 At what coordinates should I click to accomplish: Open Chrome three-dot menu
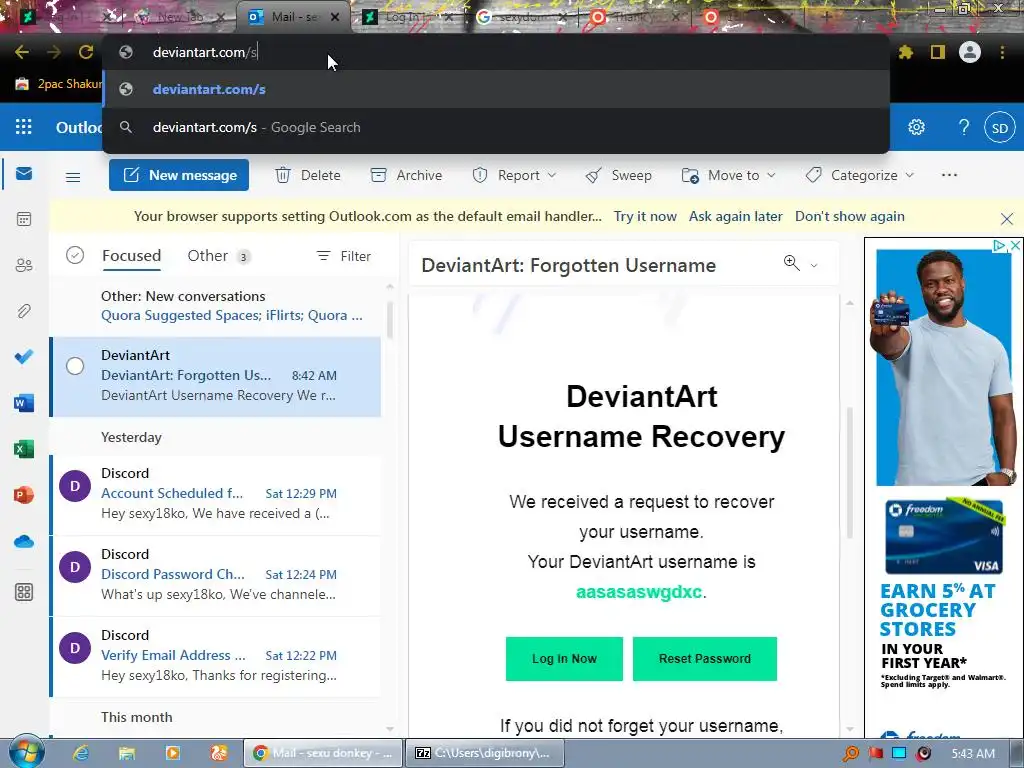1002,52
